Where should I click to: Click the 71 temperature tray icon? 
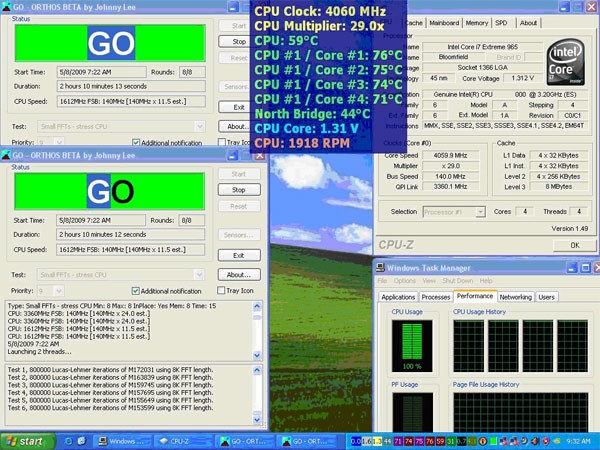pos(398,442)
